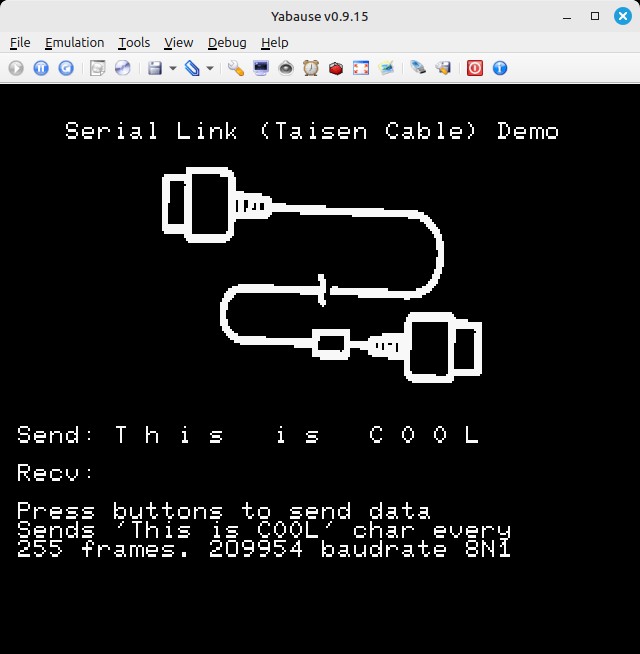Take a screenshot with the picture icon

click(386, 68)
